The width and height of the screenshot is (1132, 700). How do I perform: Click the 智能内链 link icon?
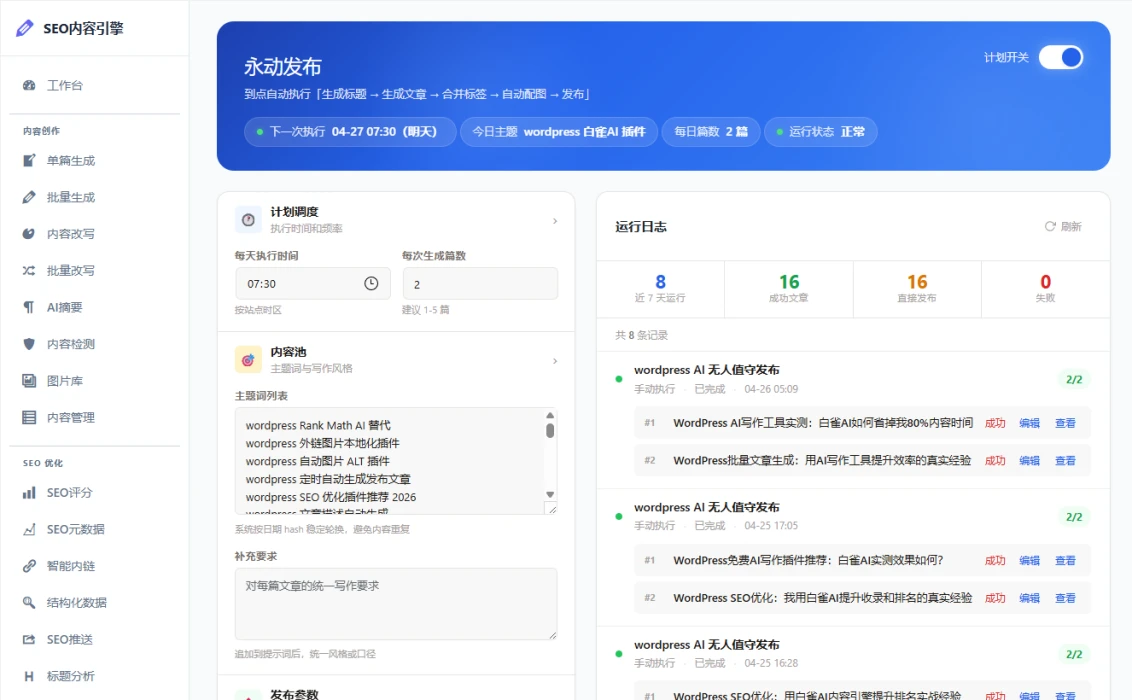(29, 566)
